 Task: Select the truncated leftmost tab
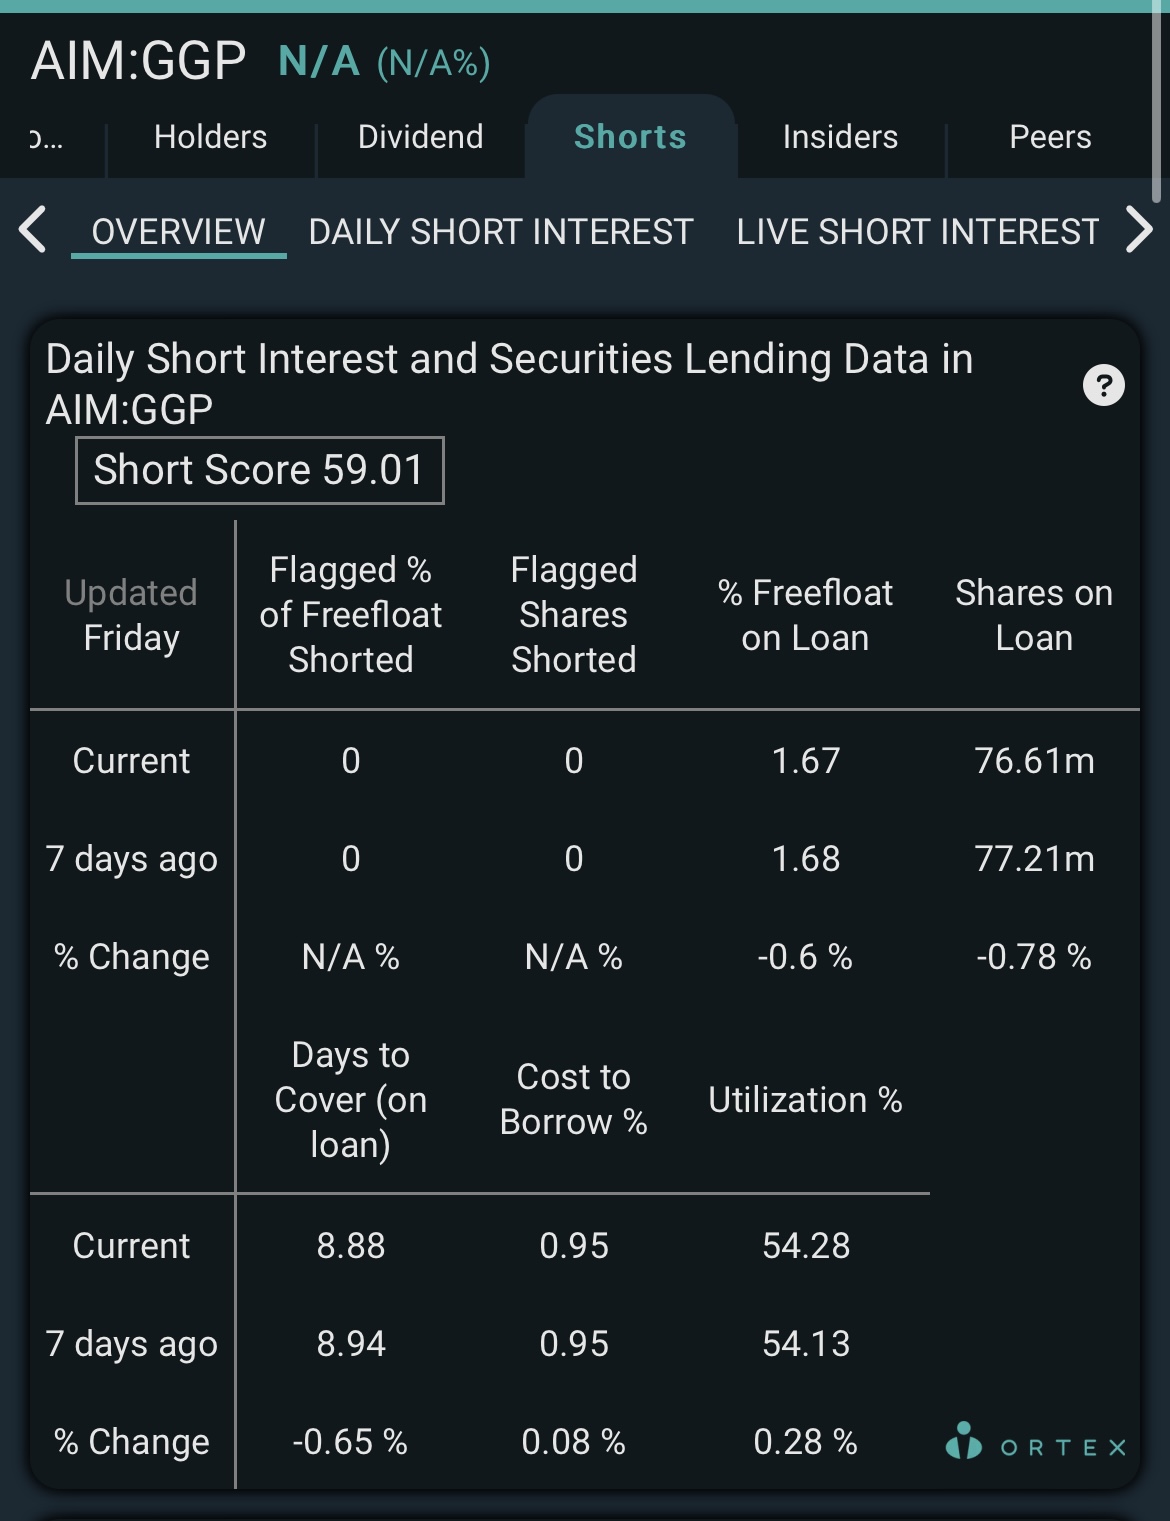46,137
